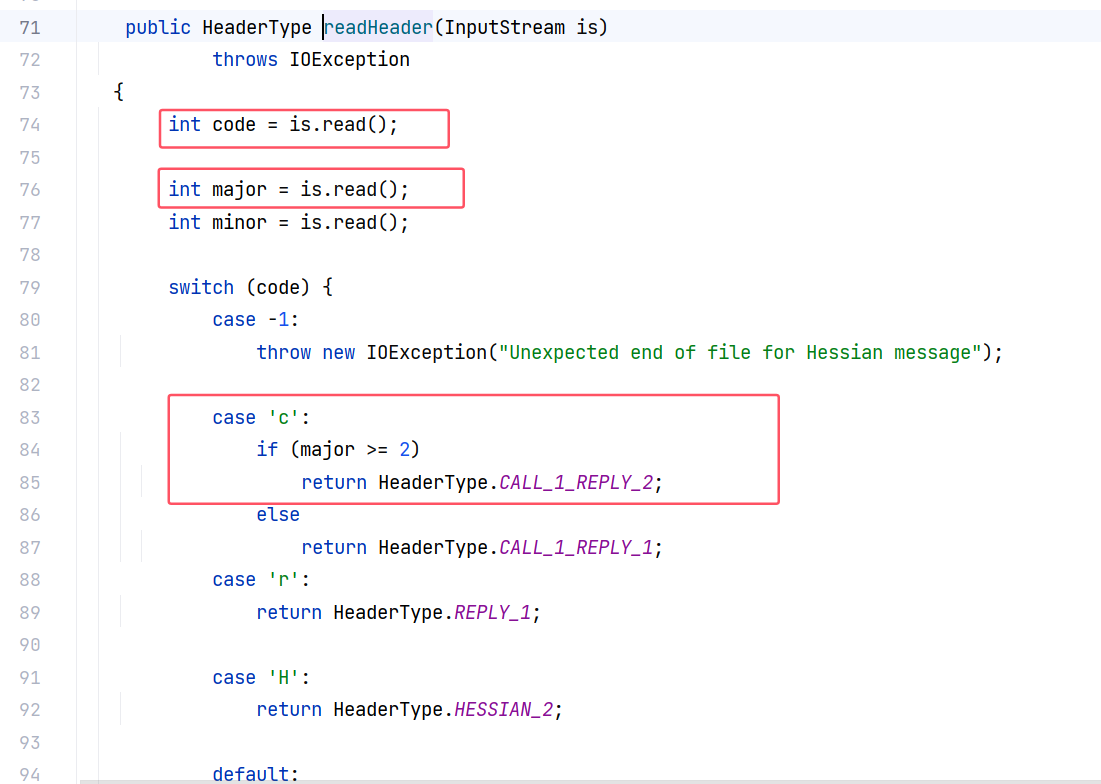Click the else keyword on line 86
Image resolution: width=1101 pixels, height=784 pixels.
click(278, 515)
